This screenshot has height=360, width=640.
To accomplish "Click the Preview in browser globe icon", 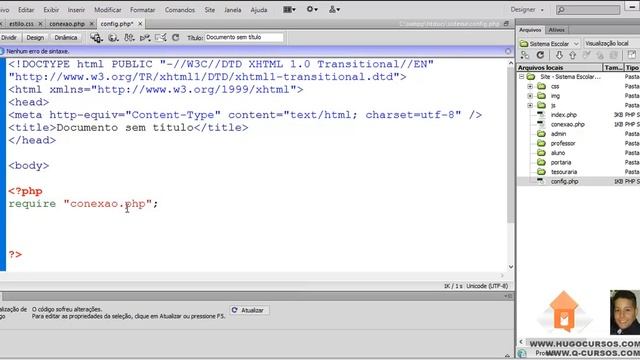I will (113, 38).
